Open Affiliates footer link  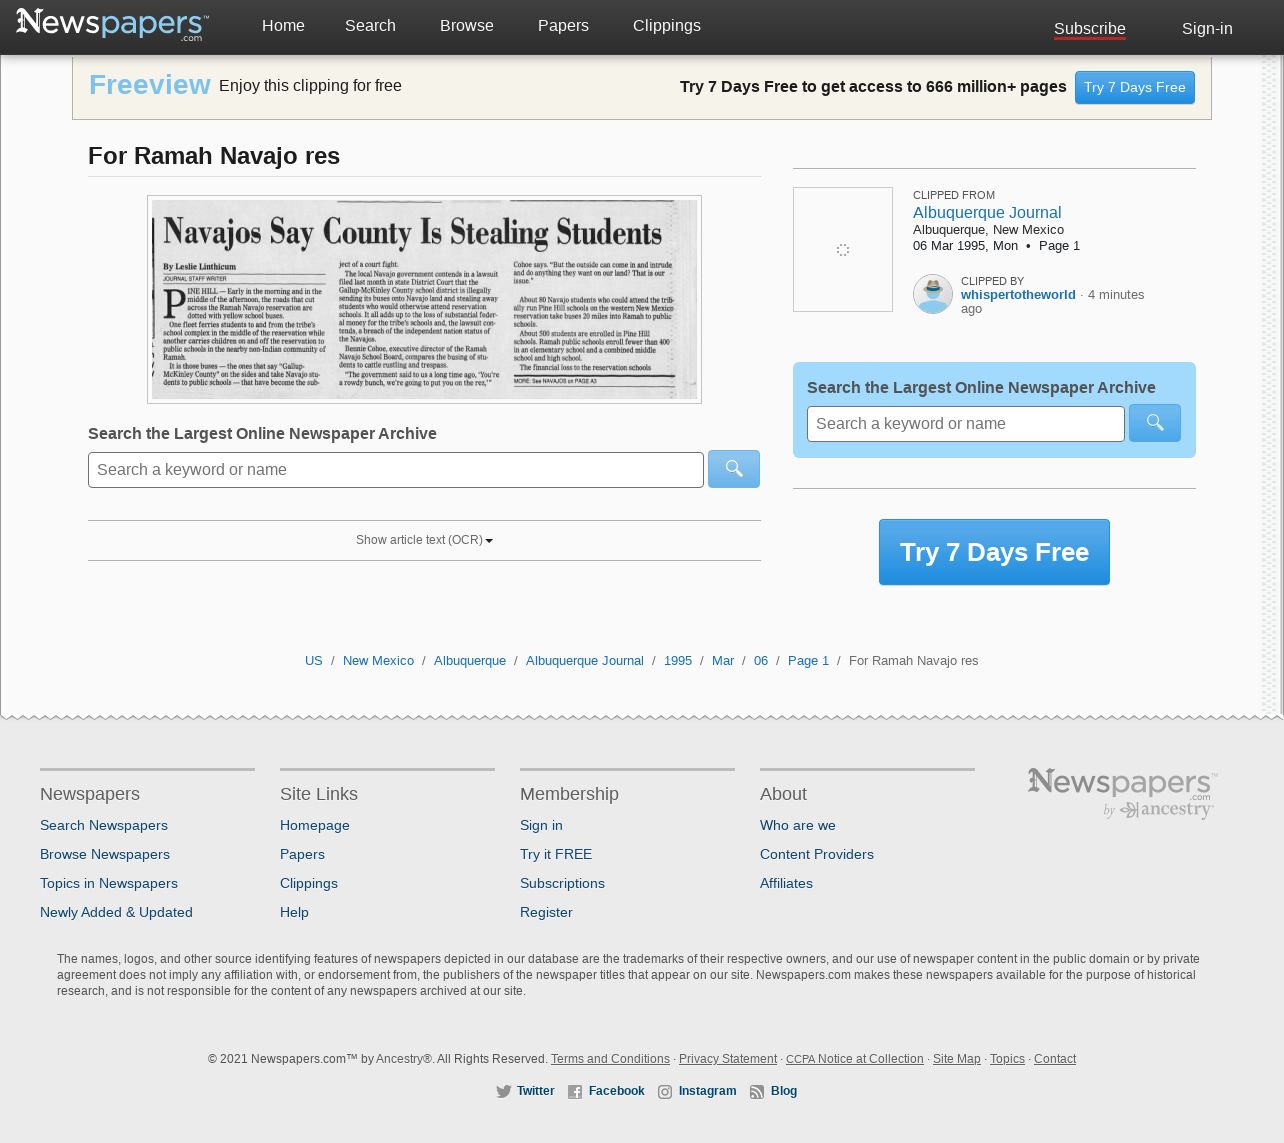[x=786, y=883]
